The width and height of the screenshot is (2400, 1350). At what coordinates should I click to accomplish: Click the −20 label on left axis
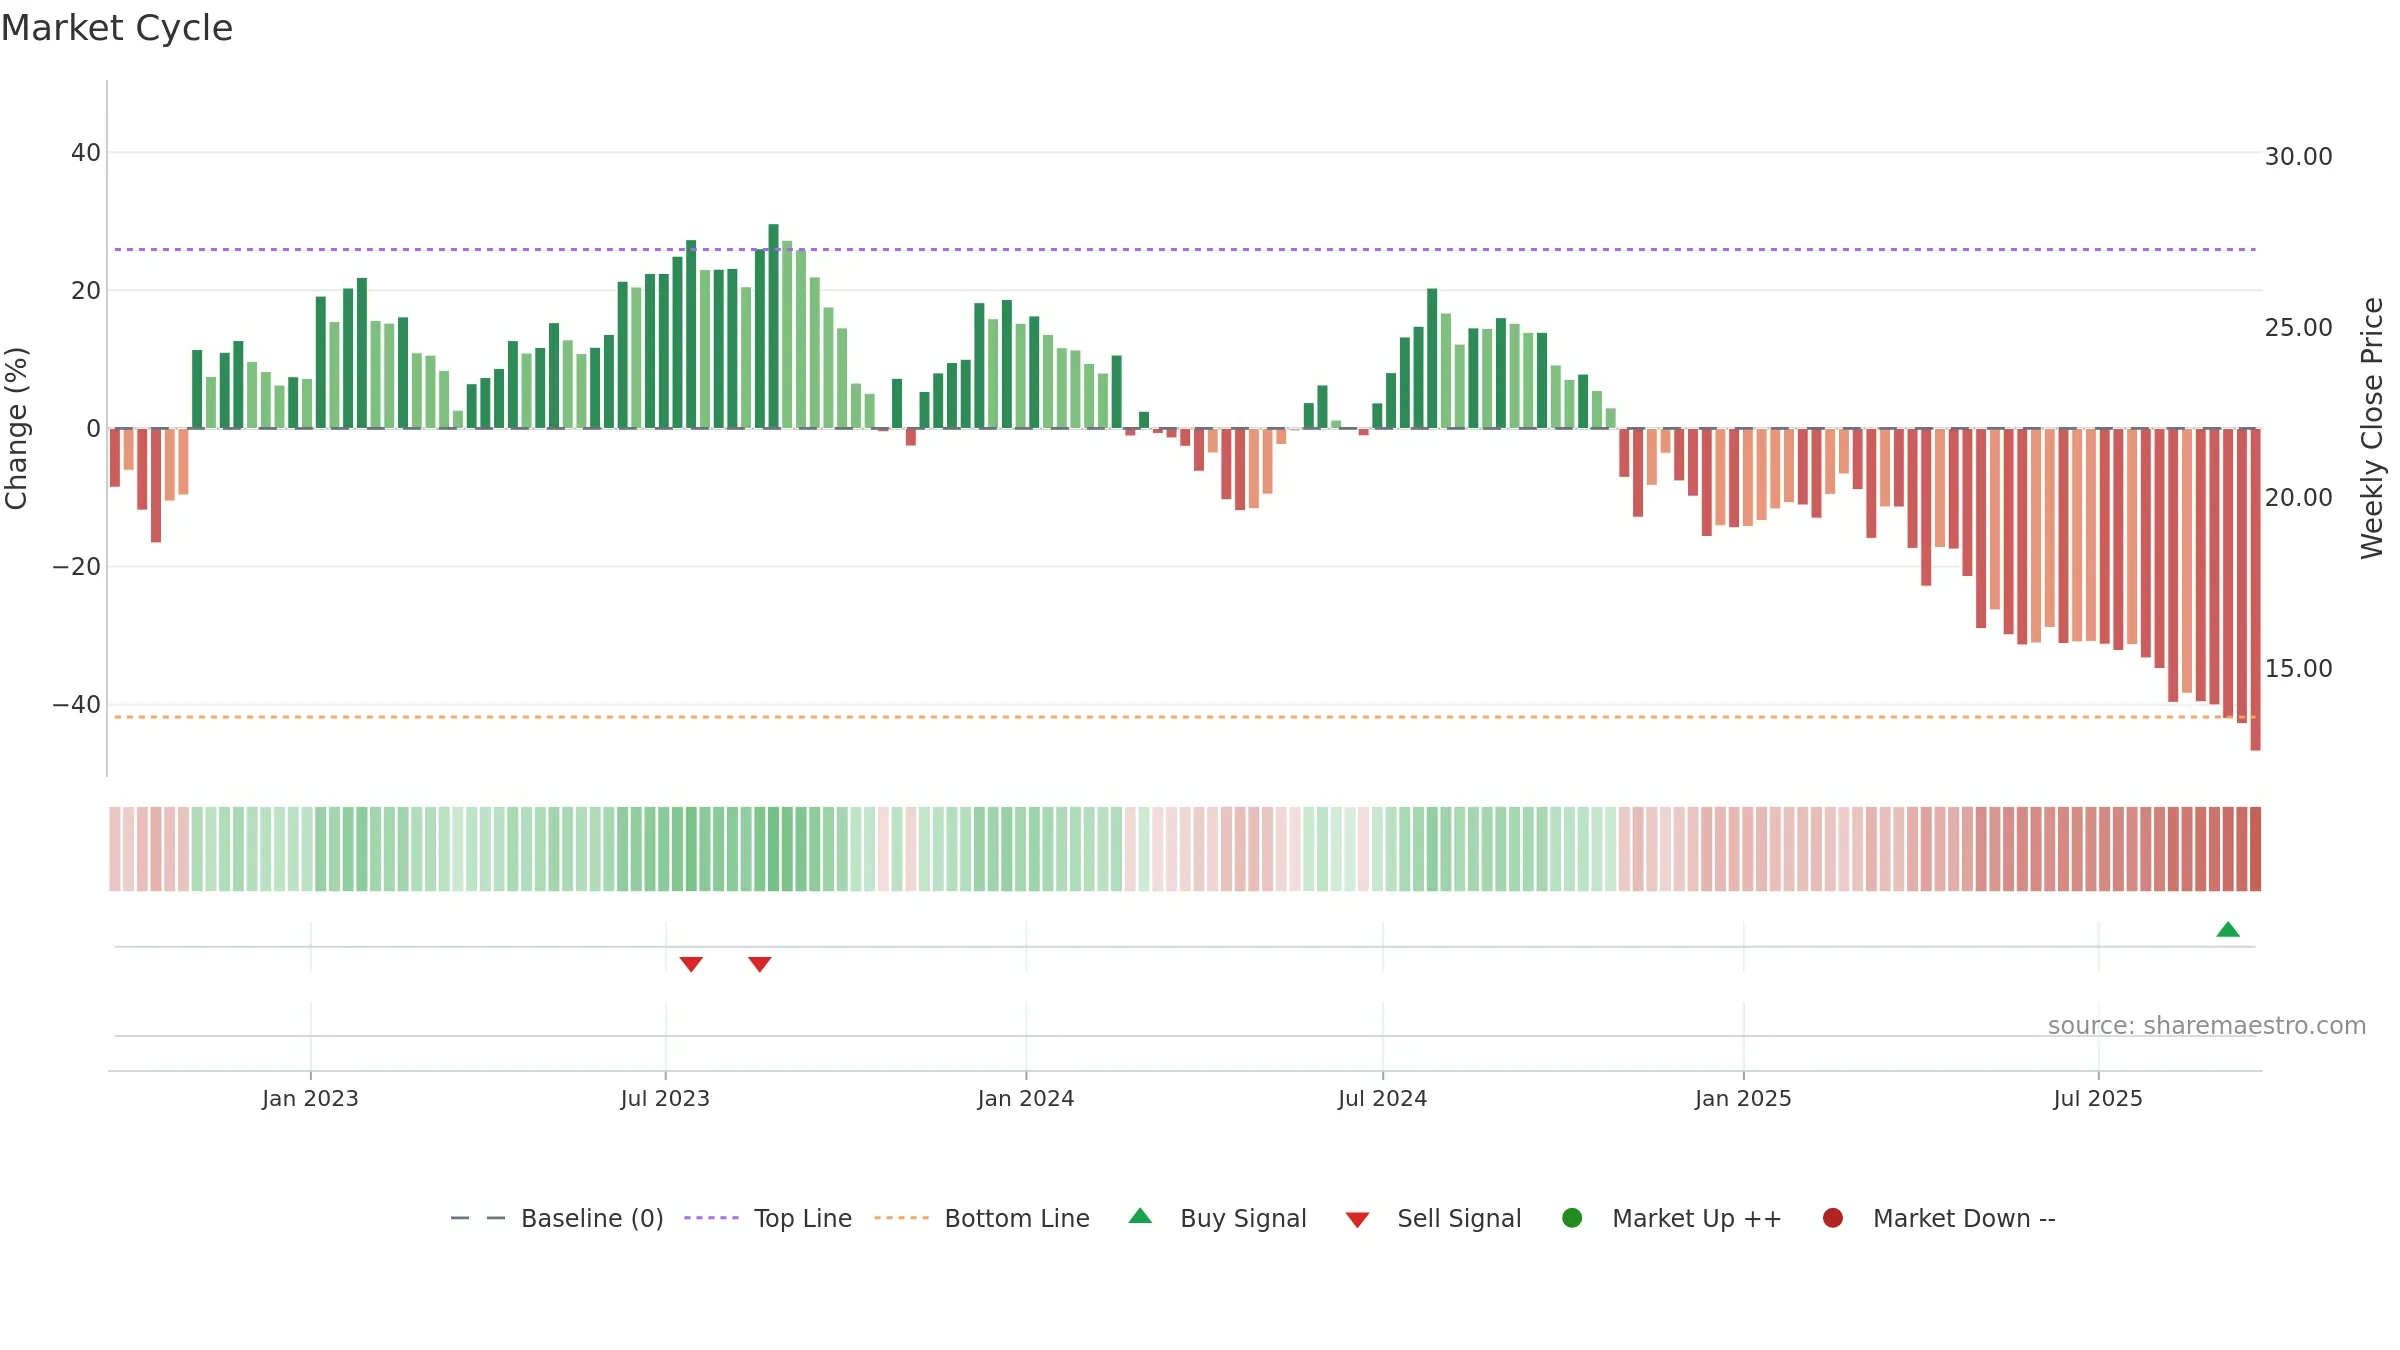[x=77, y=567]
